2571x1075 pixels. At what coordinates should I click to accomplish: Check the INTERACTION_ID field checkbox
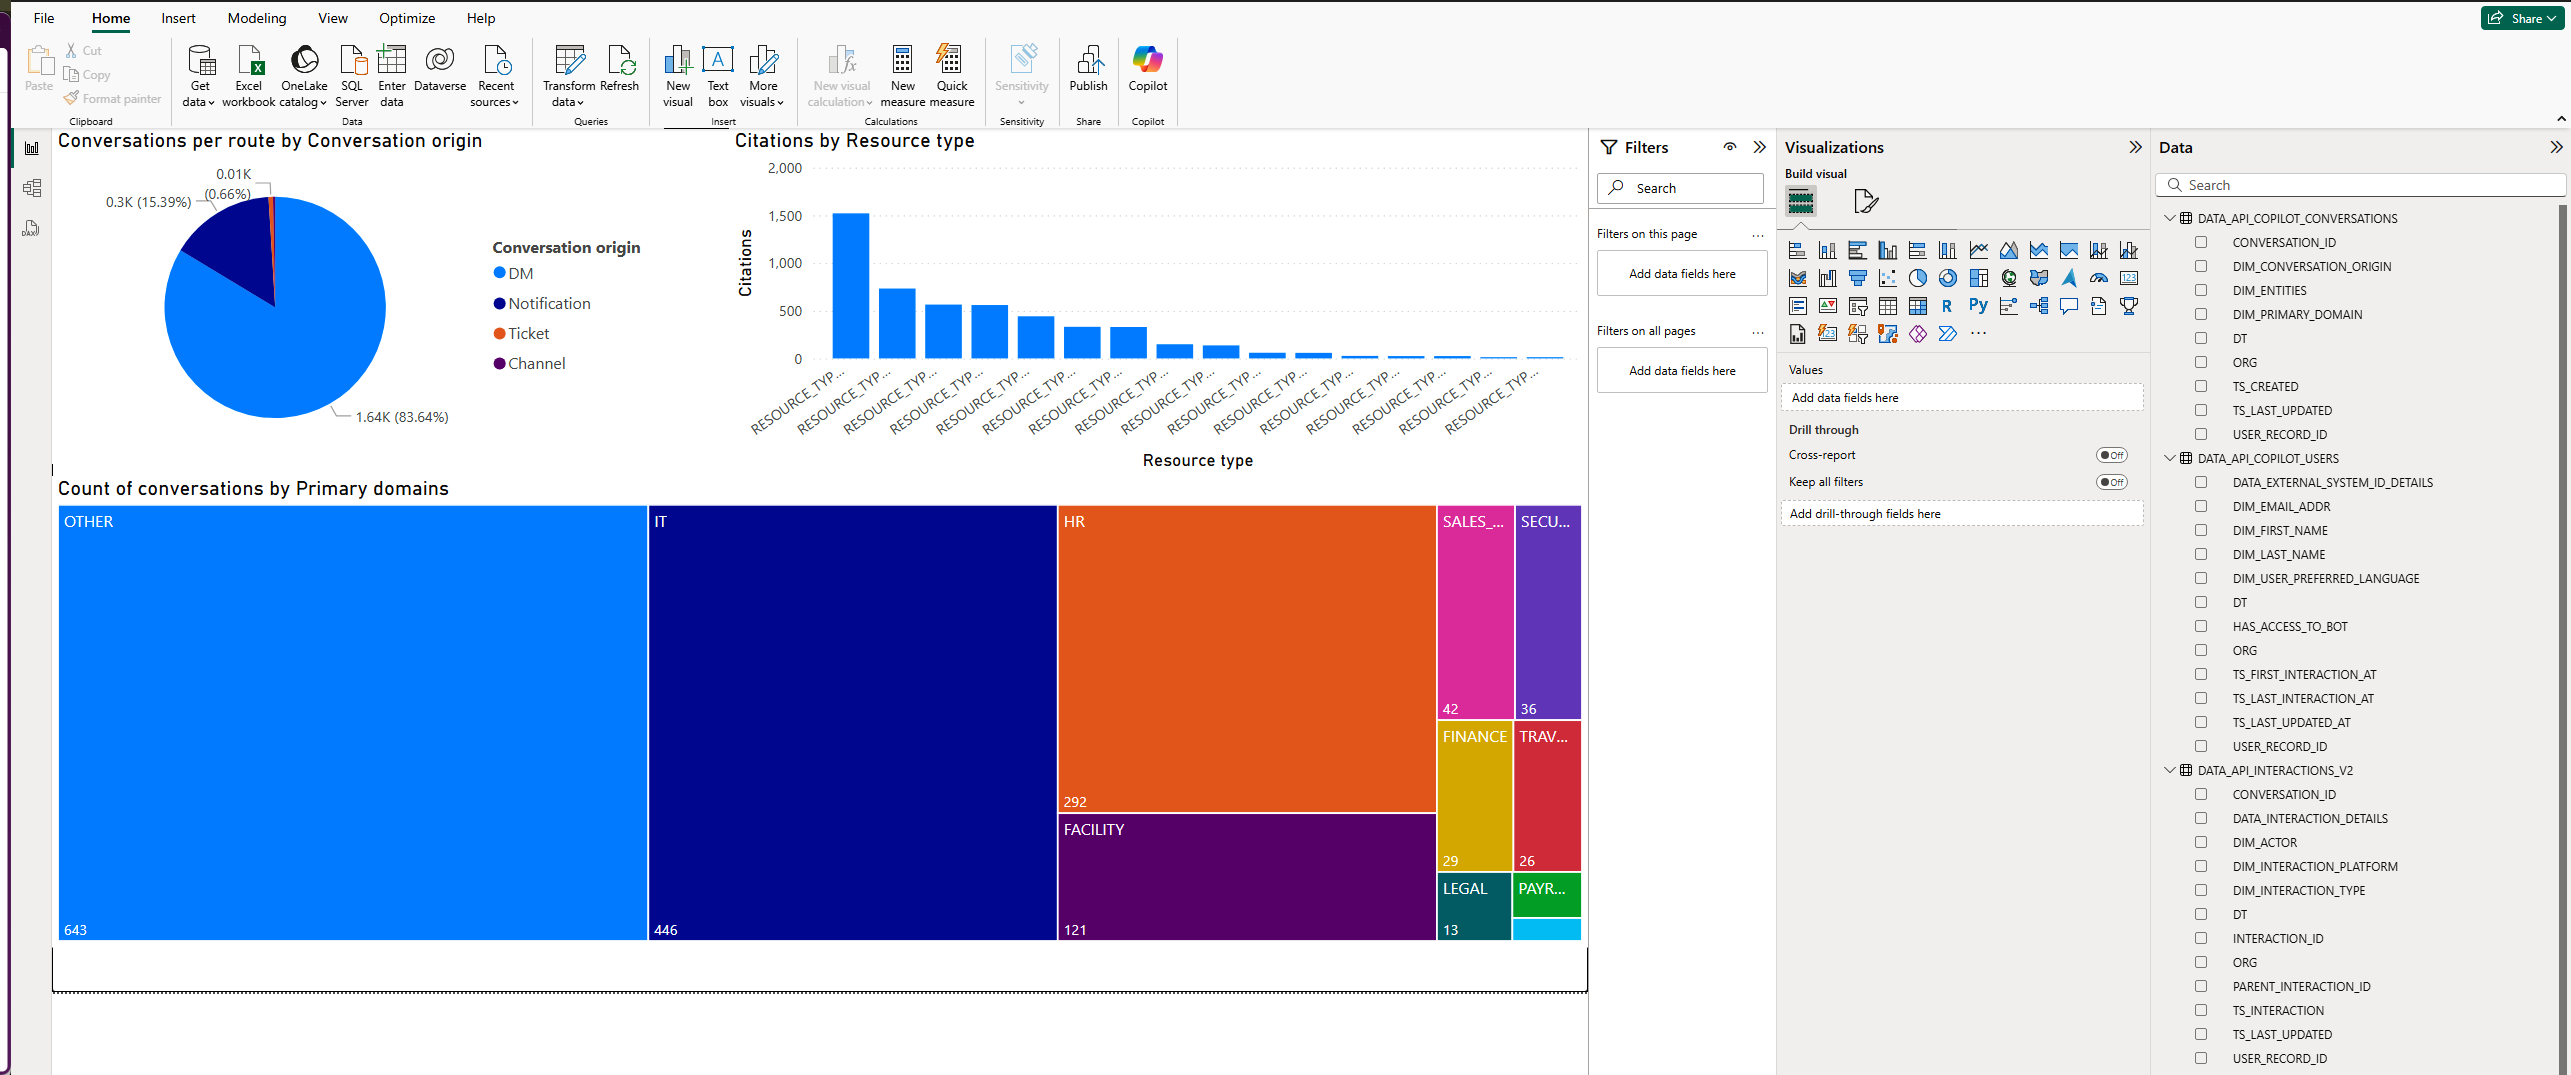click(x=2201, y=938)
